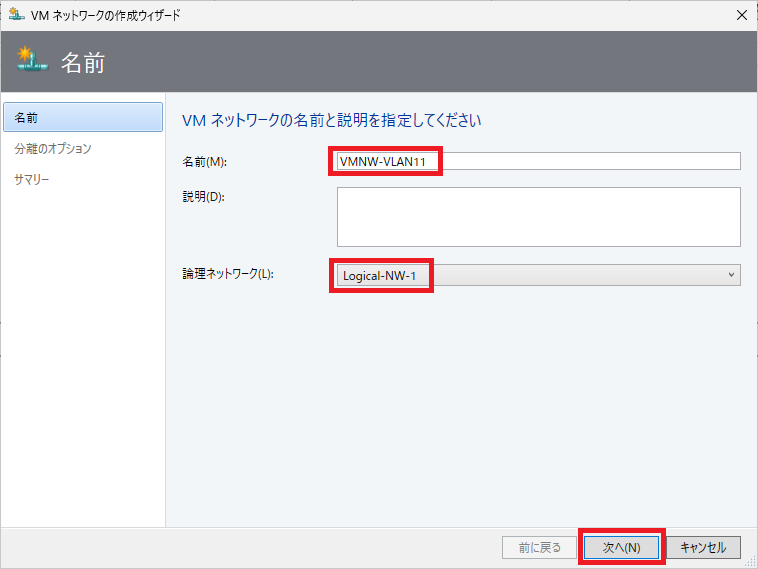This screenshot has height=569, width=758.
Task: Focus the 名前(M) field containing VMNW-VLAN11
Action: 539,161
